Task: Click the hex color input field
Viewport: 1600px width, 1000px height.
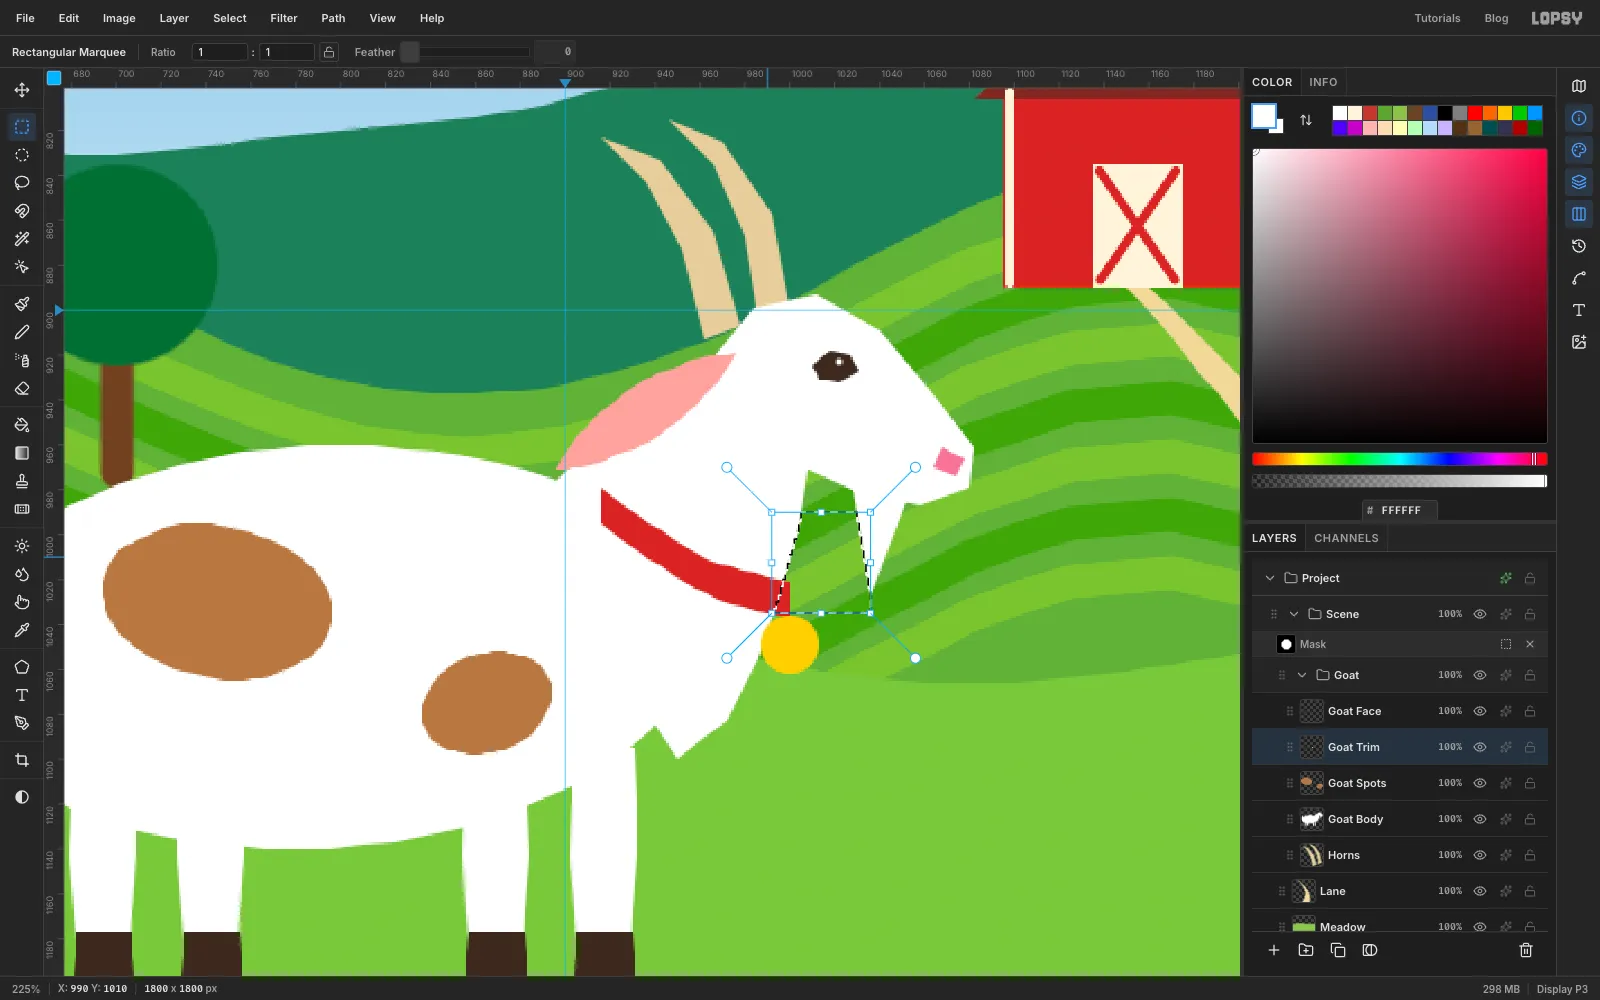Action: 1400,510
